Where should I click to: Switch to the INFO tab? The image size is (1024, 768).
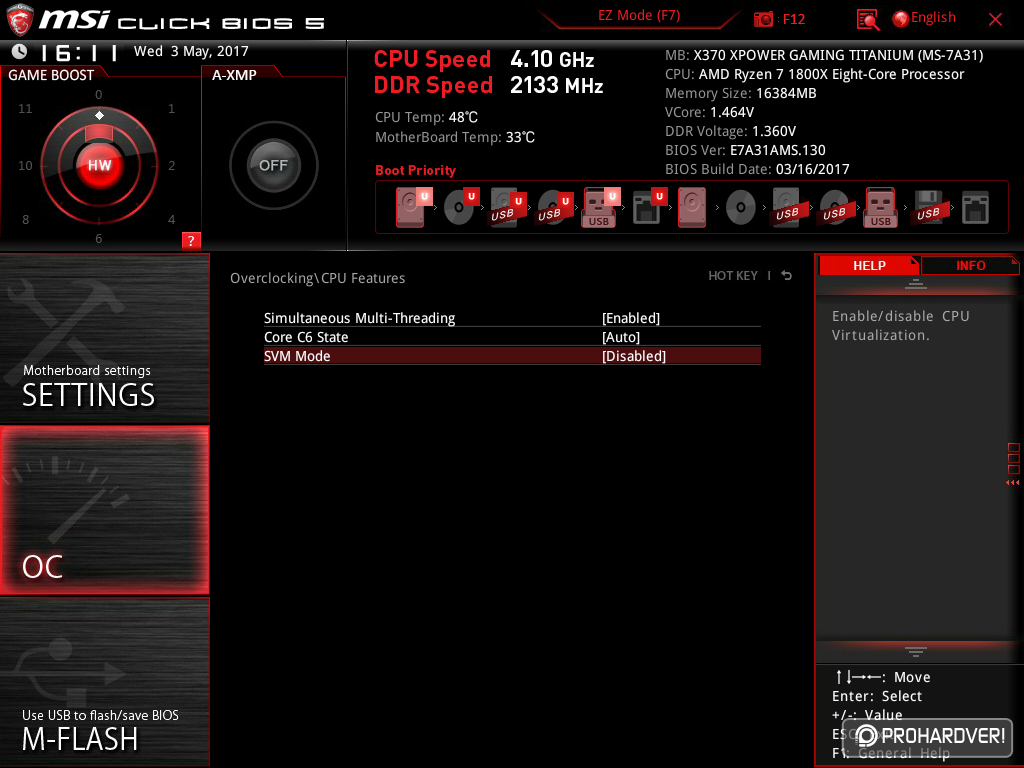pos(970,265)
